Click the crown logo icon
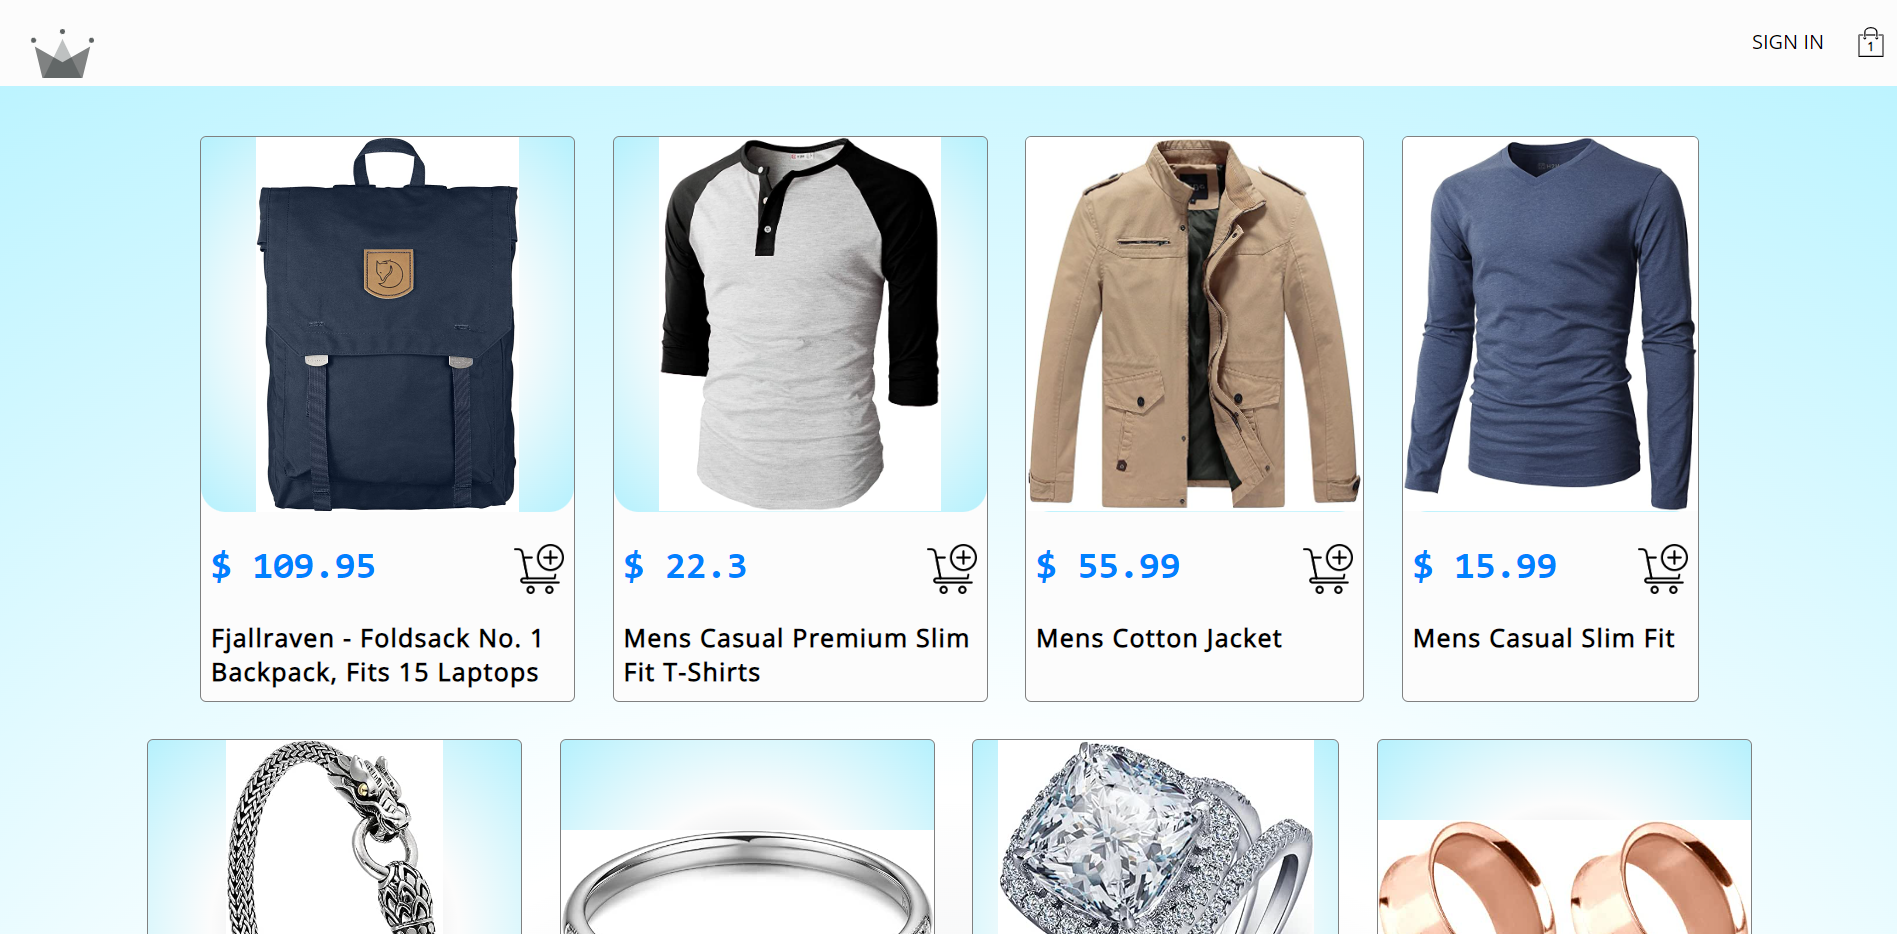The width and height of the screenshot is (1897, 934). tap(62, 54)
